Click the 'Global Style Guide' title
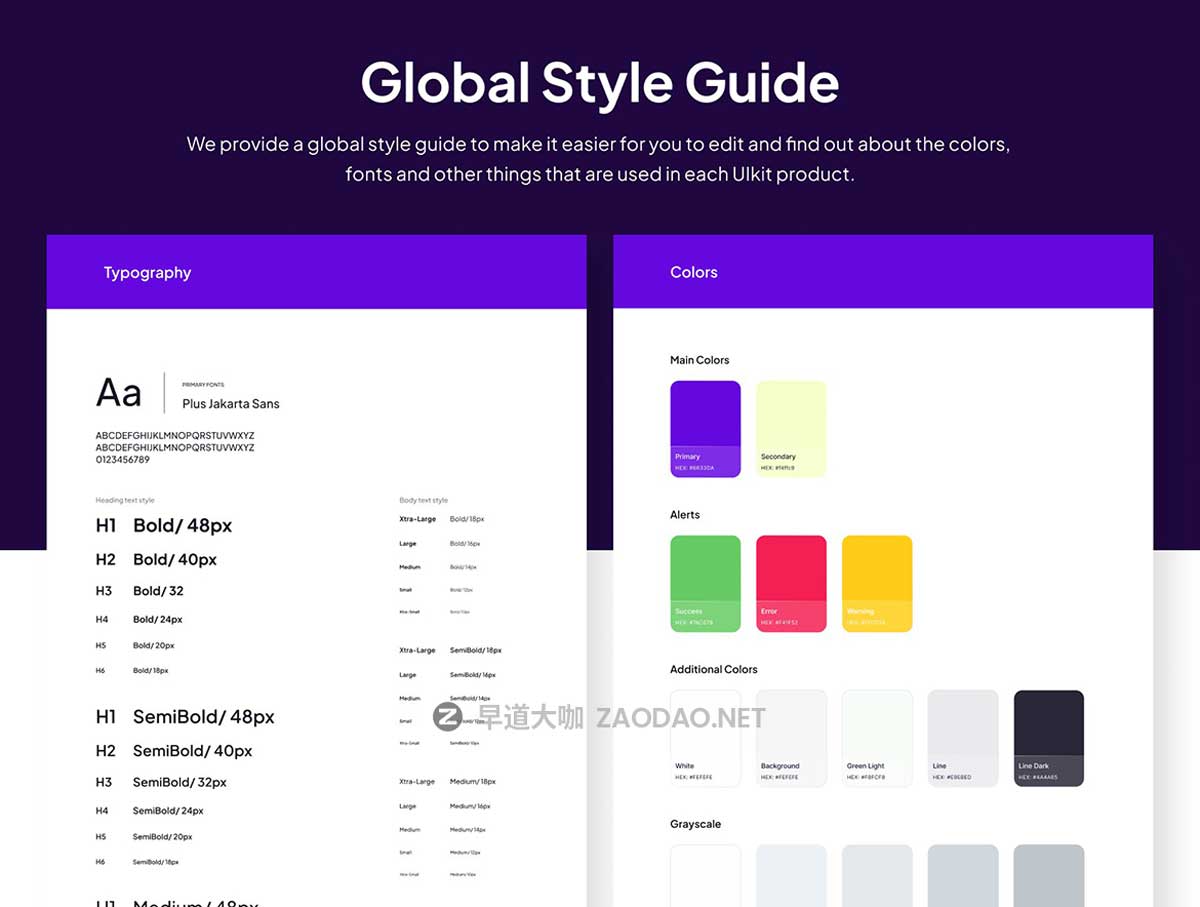1200x907 pixels. [600, 82]
